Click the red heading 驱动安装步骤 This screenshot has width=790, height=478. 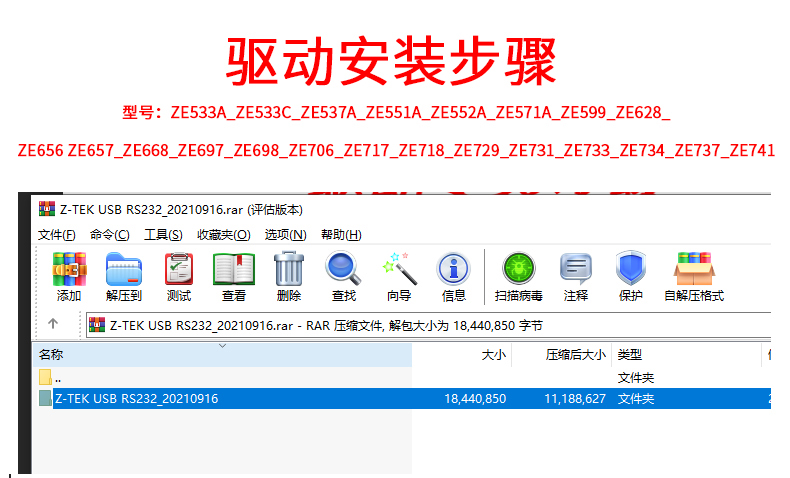pyautogui.click(x=391, y=61)
